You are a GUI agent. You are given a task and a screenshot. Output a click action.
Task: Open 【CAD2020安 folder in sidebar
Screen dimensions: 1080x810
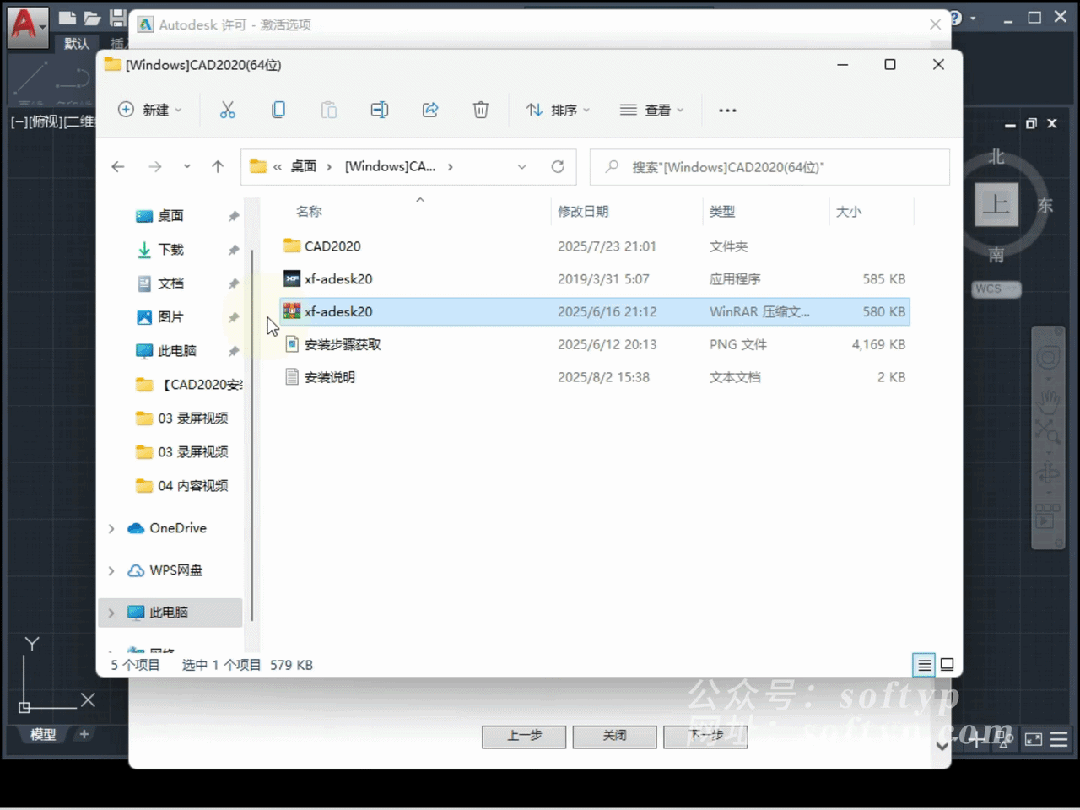189,385
